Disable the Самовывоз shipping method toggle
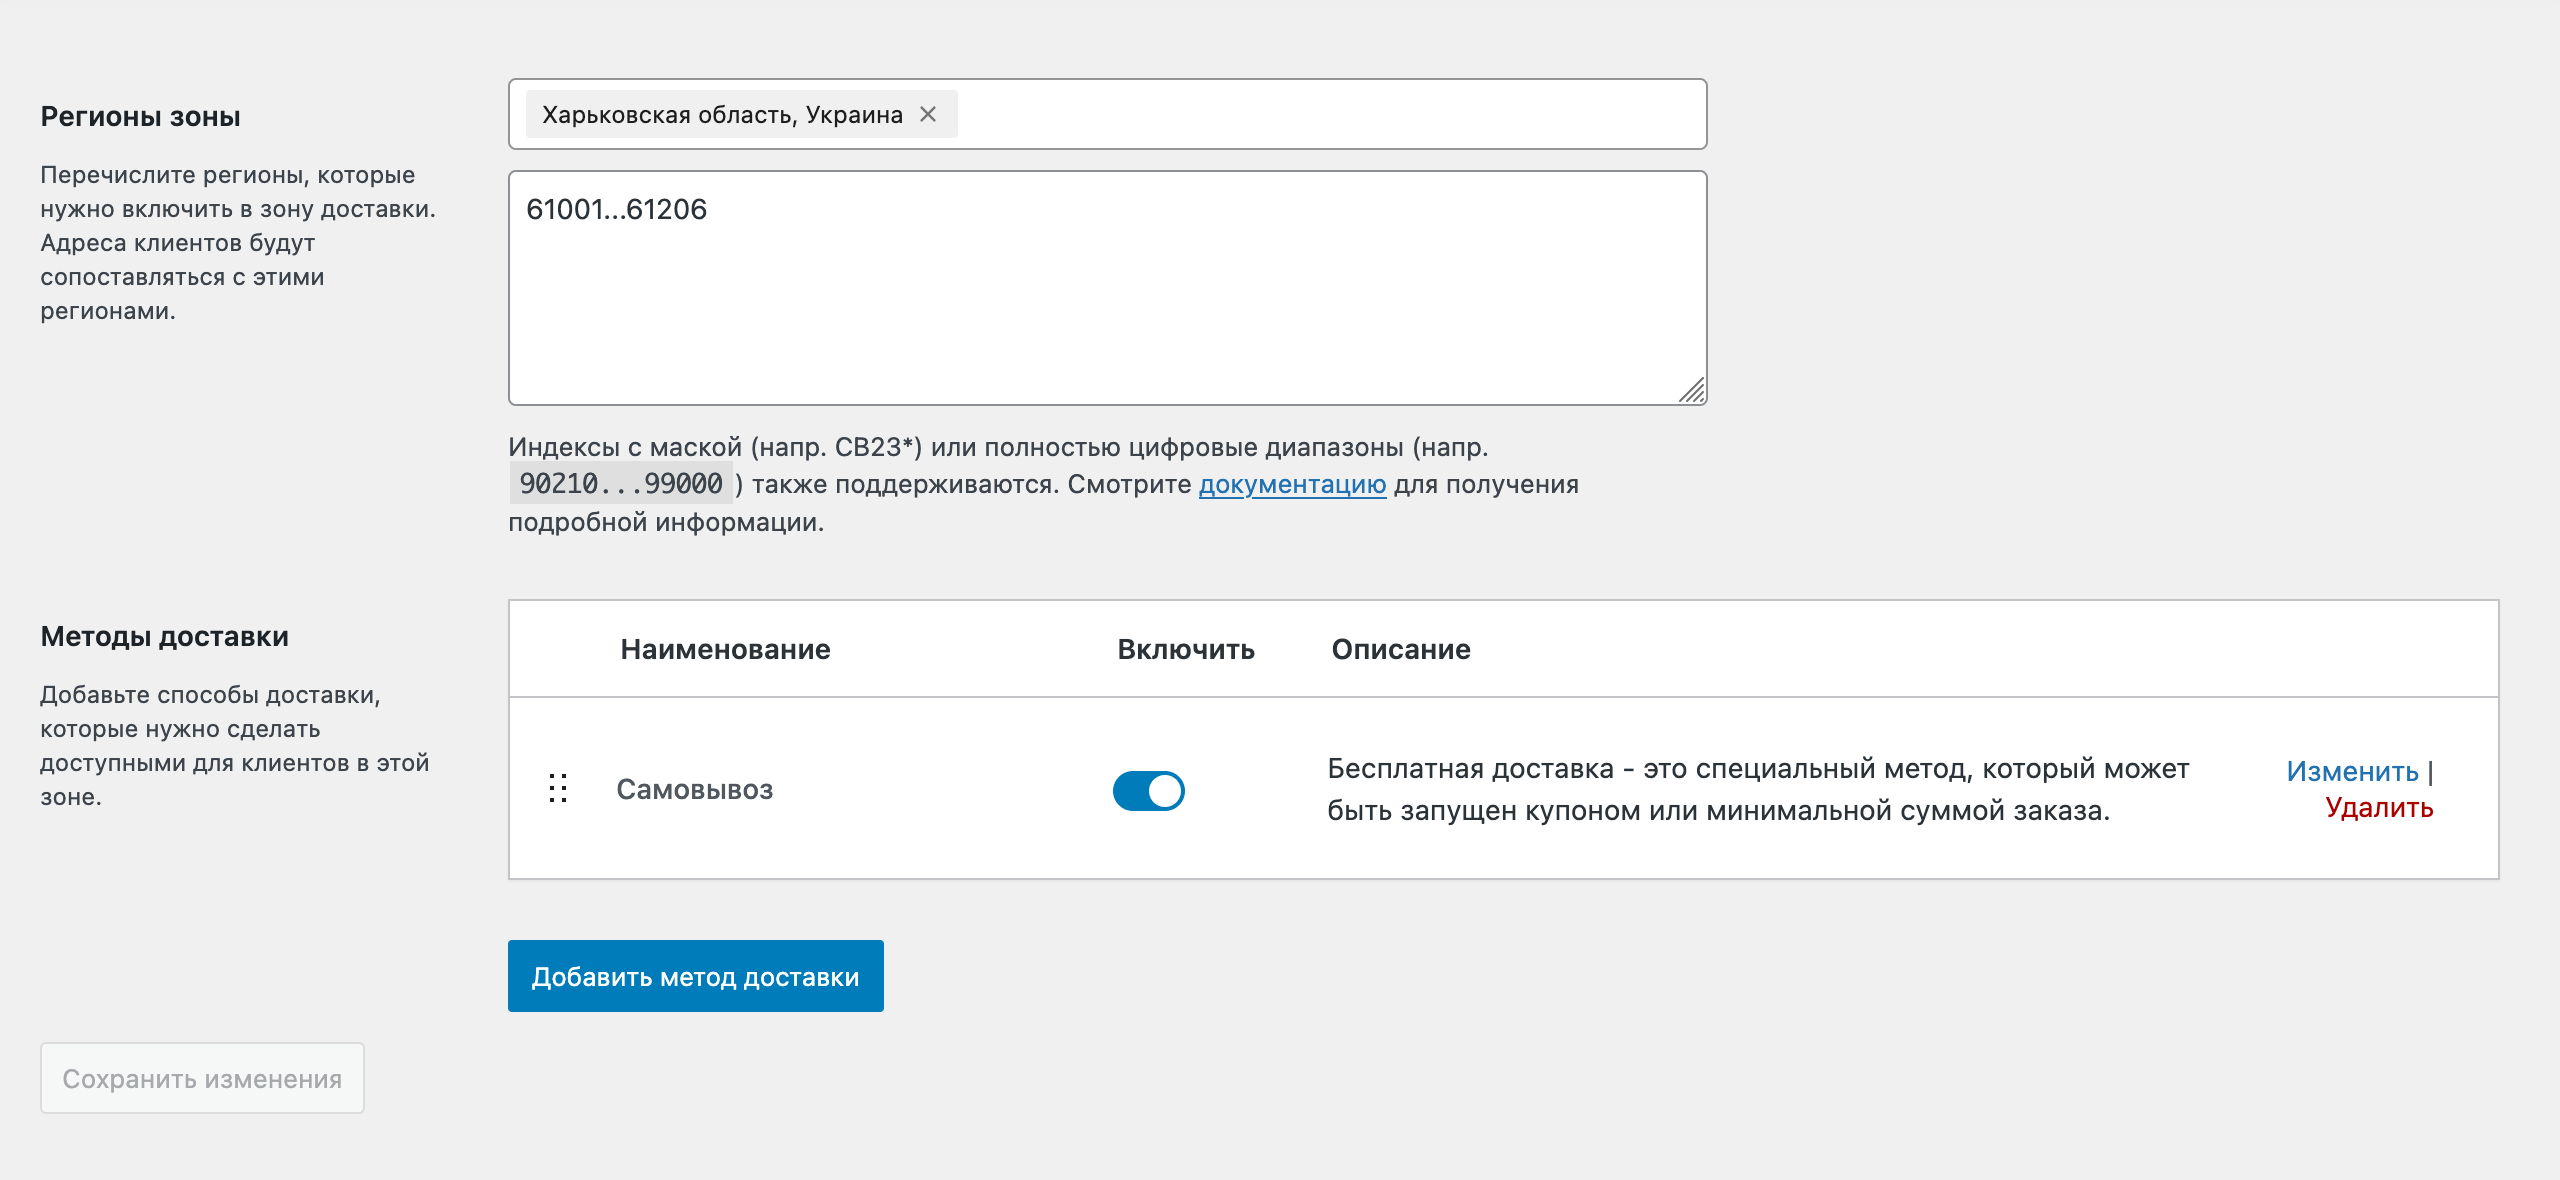 1148,791
